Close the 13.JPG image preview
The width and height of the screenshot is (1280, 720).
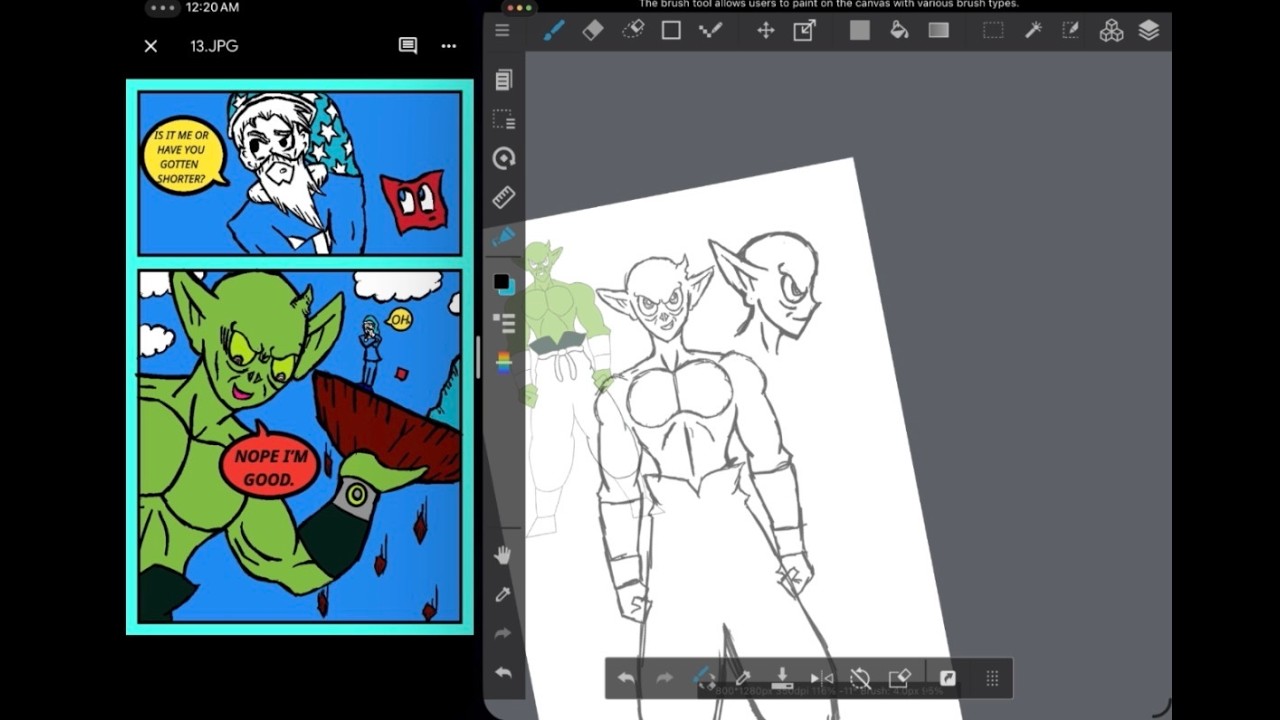point(151,46)
